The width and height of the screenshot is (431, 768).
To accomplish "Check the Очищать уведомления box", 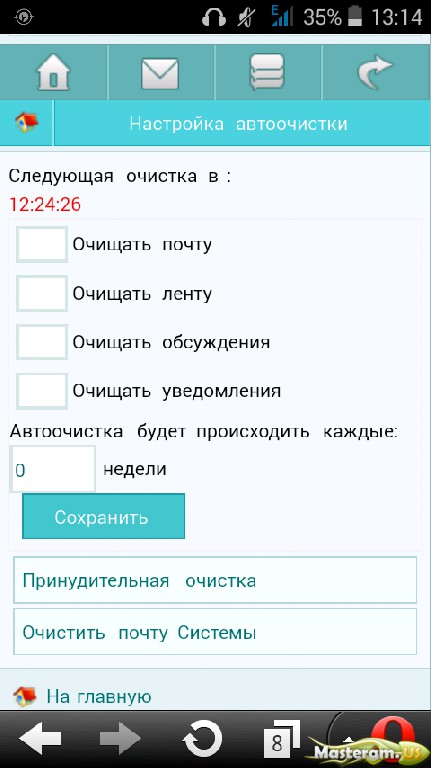I will [42, 391].
